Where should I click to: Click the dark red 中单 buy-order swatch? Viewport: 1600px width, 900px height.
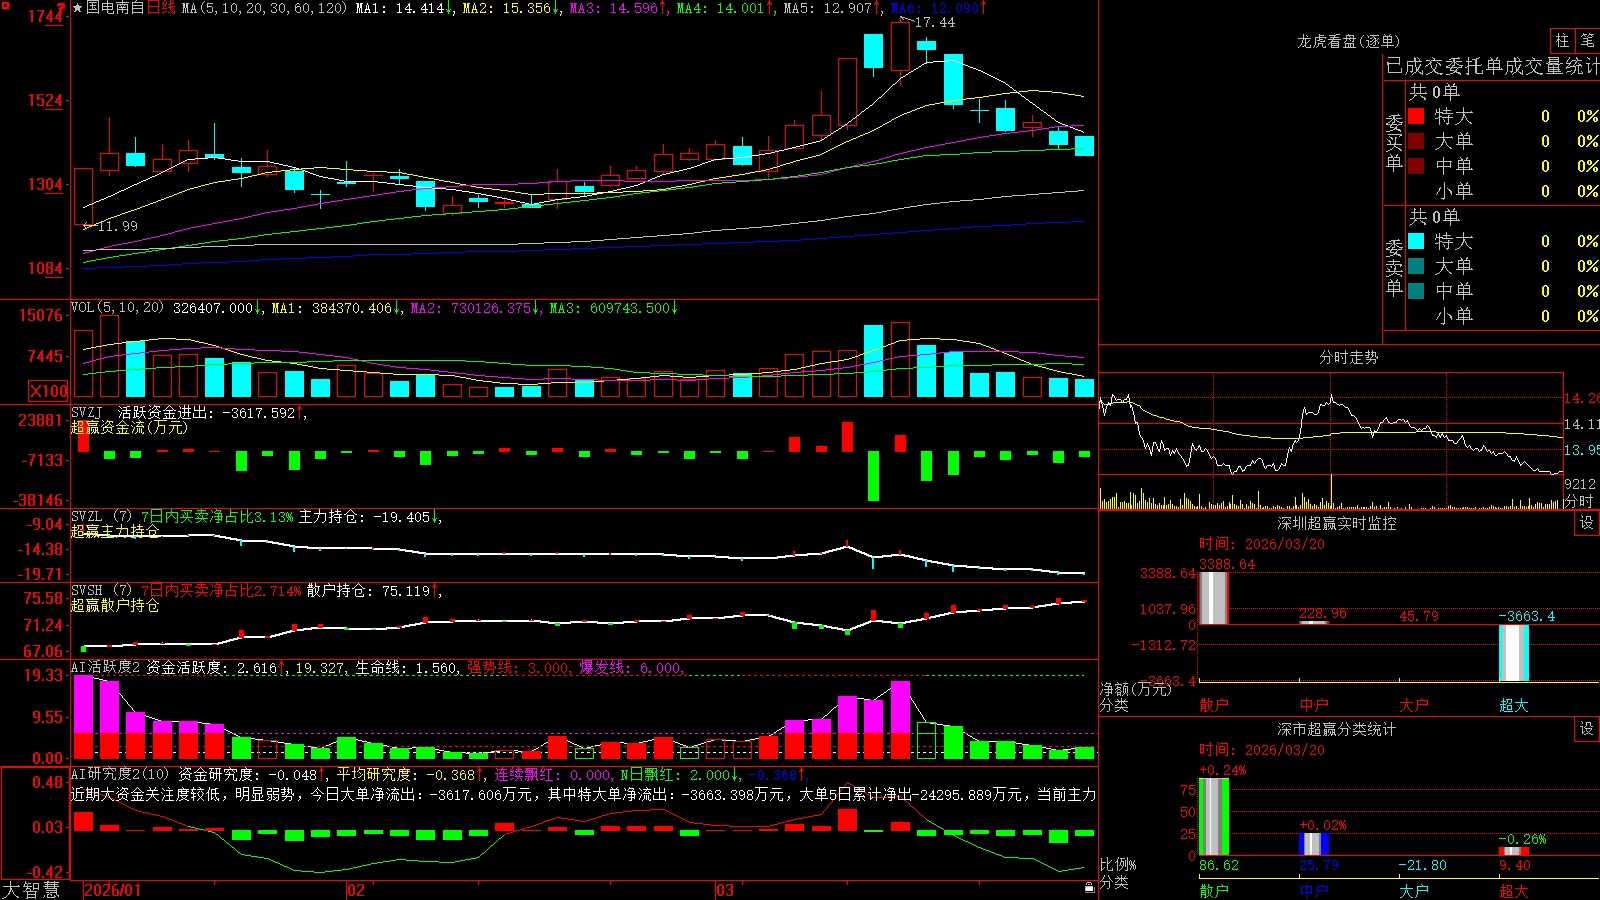(1416, 166)
